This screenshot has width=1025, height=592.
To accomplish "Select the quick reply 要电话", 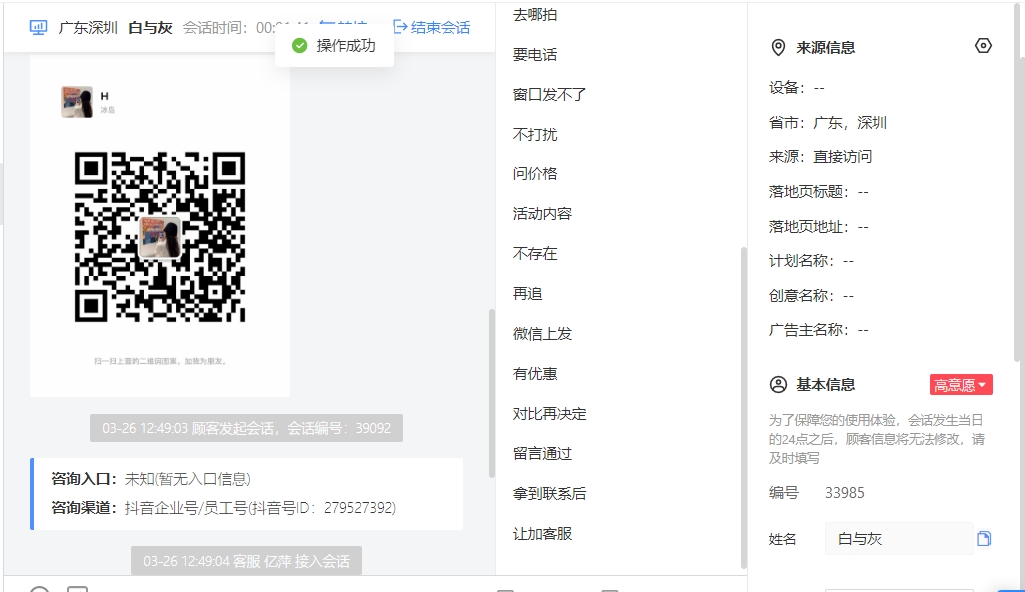I will (535, 55).
